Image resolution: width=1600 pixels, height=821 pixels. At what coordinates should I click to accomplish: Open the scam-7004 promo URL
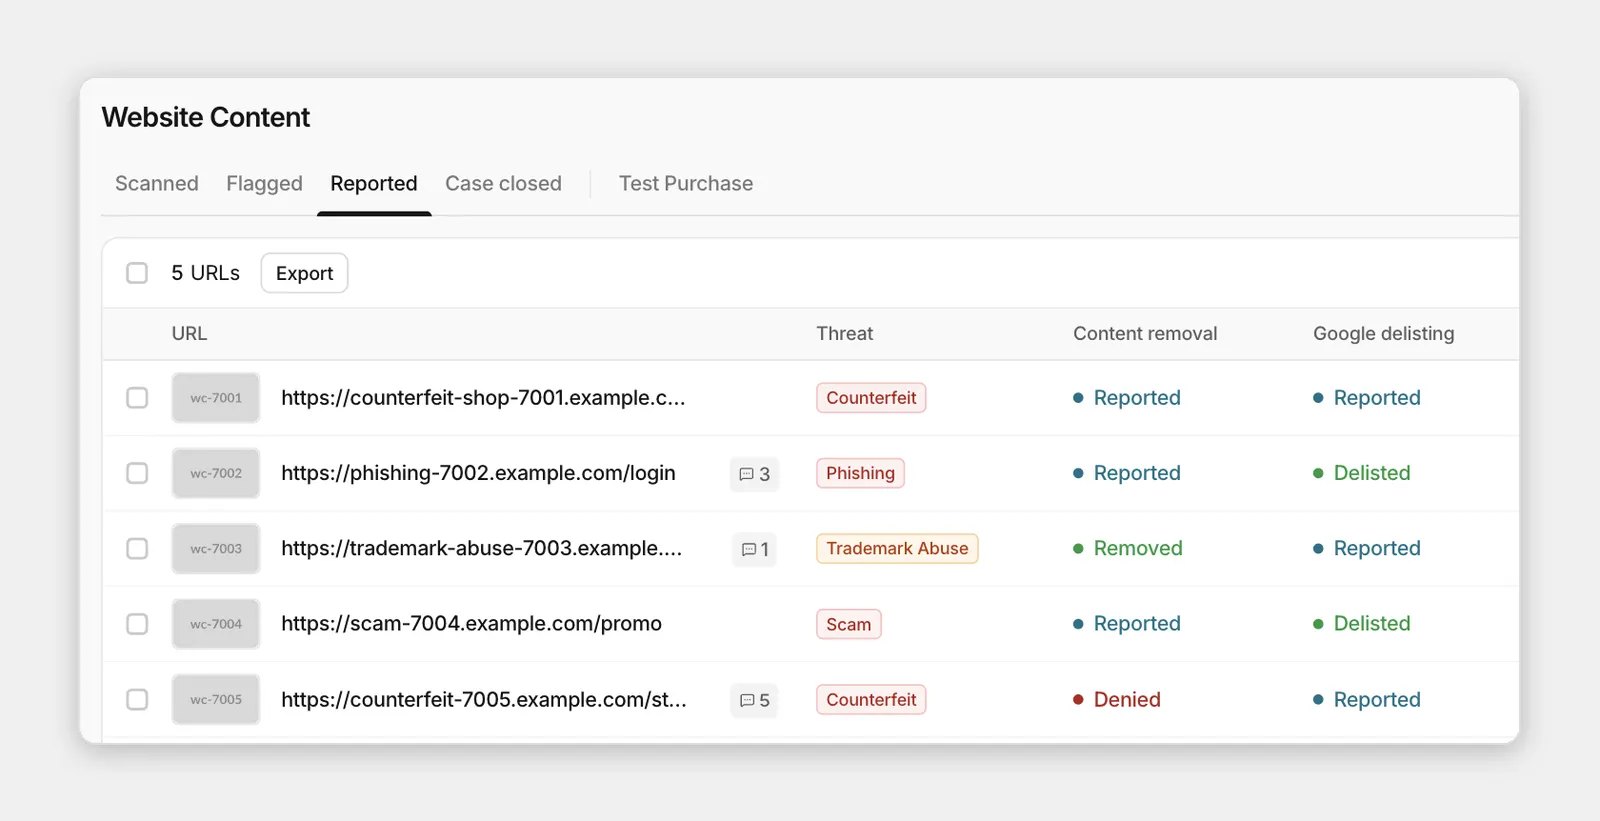471,624
